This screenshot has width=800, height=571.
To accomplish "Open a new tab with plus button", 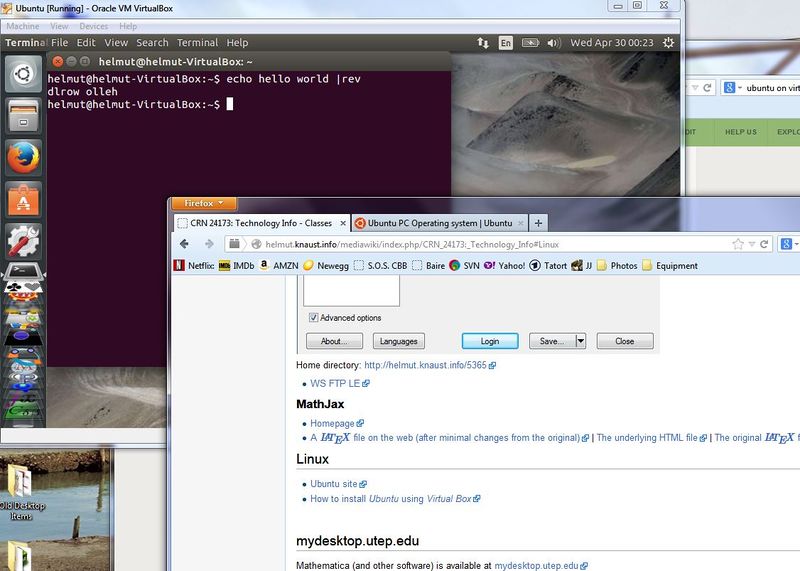I will pos(538,223).
